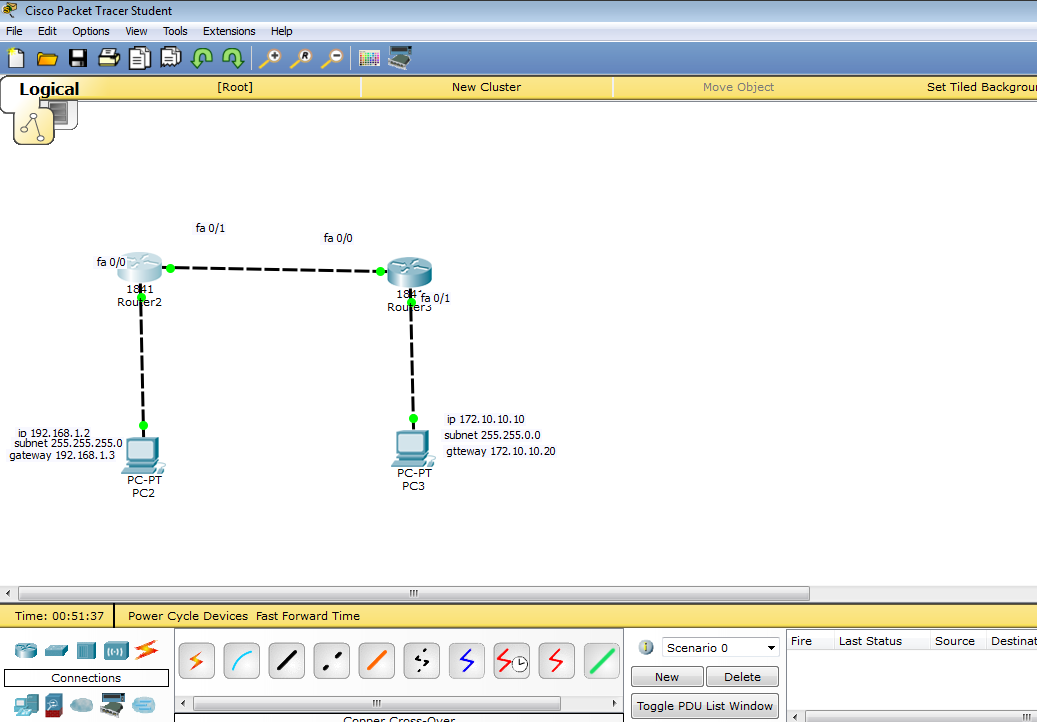Switch to the Logical workspace tab
The width and height of the screenshot is (1037, 722).
coord(49,89)
